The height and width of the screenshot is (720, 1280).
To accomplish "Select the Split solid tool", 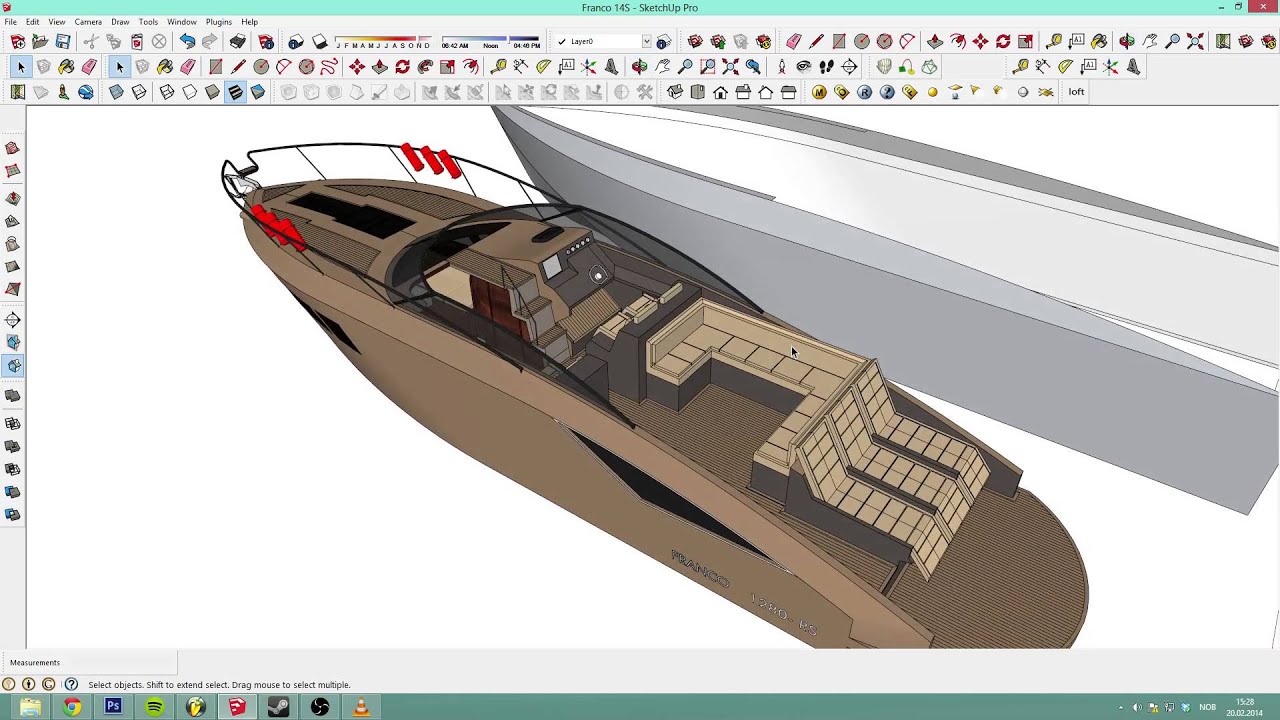I will click(12, 515).
